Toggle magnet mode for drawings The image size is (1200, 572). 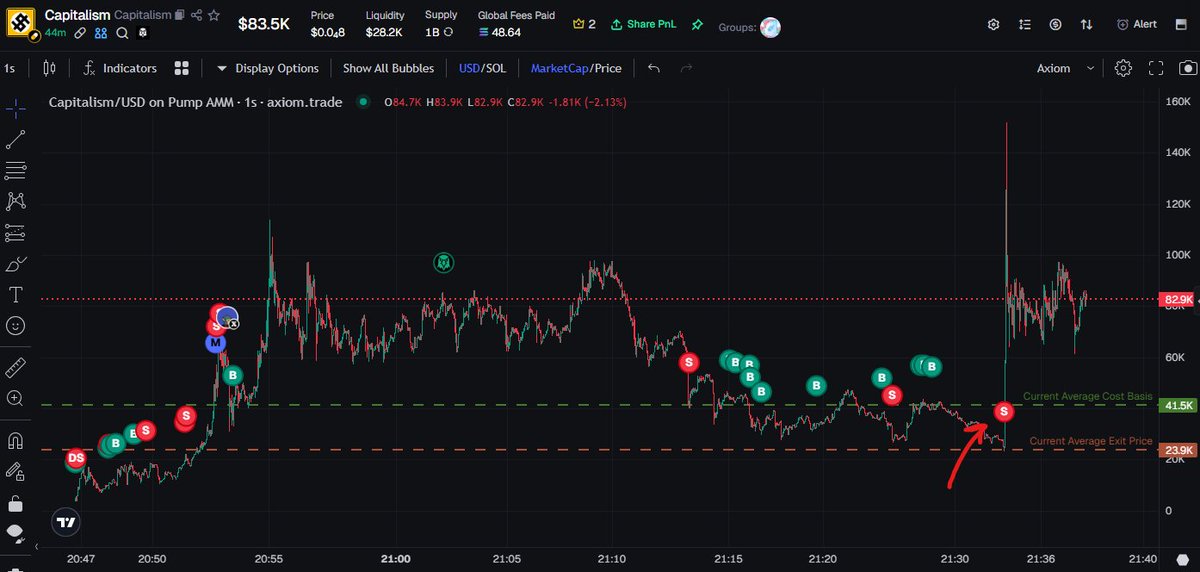pos(15,440)
